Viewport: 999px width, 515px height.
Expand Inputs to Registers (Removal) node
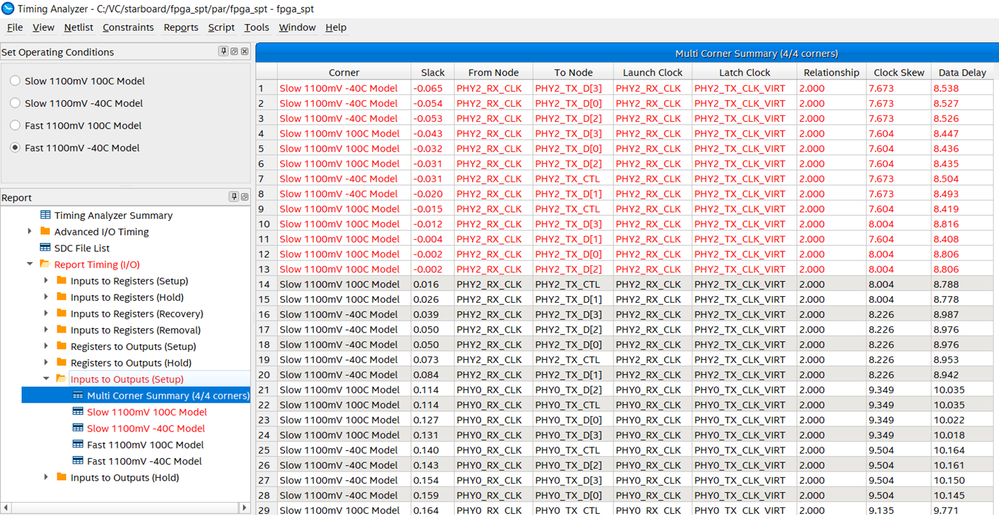[46, 330]
